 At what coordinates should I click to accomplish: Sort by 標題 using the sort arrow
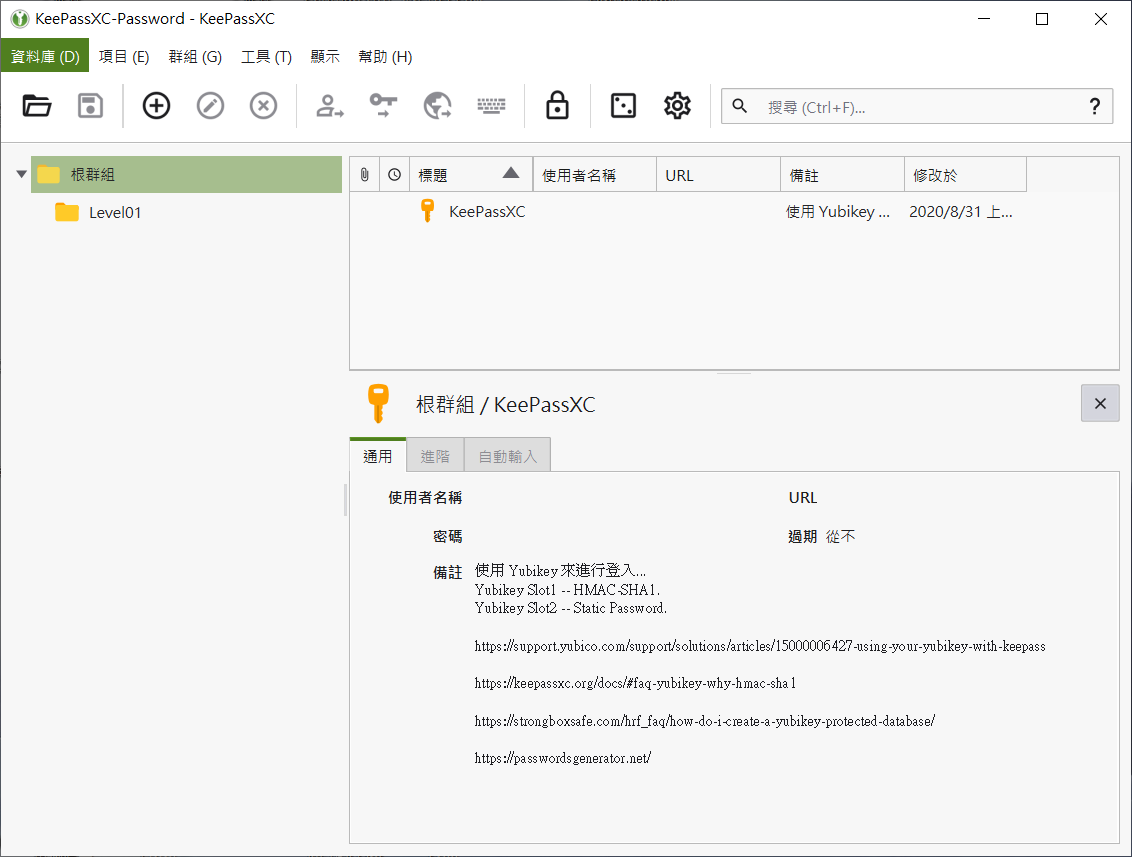tap(511, 173)
